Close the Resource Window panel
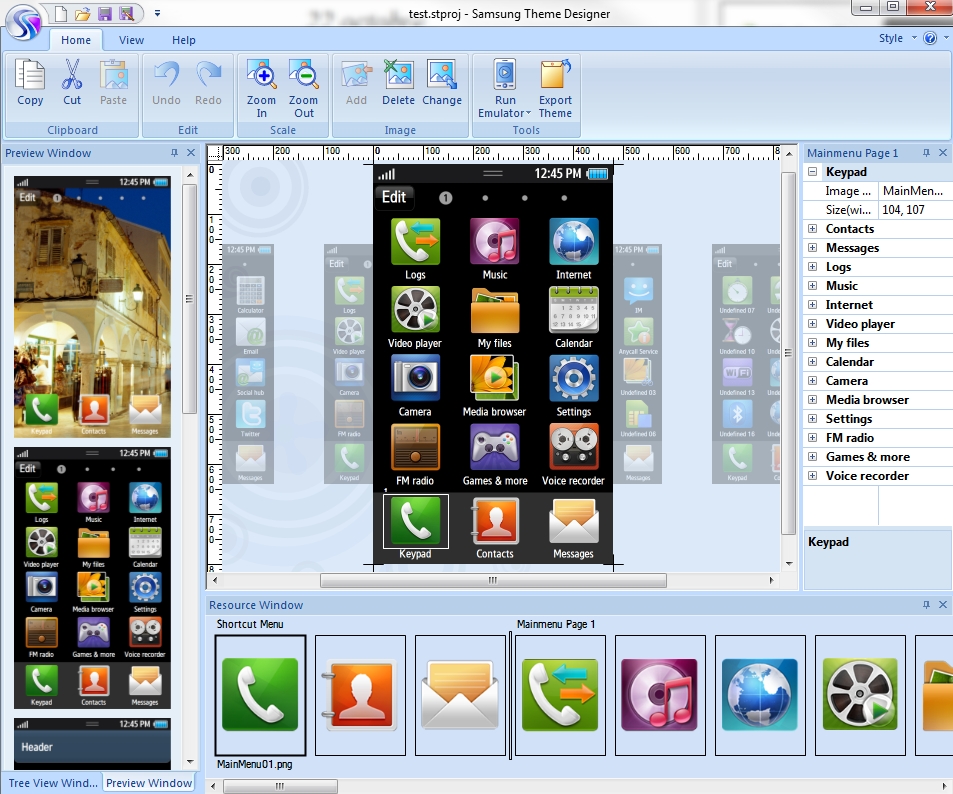 (x=943, y=605)
